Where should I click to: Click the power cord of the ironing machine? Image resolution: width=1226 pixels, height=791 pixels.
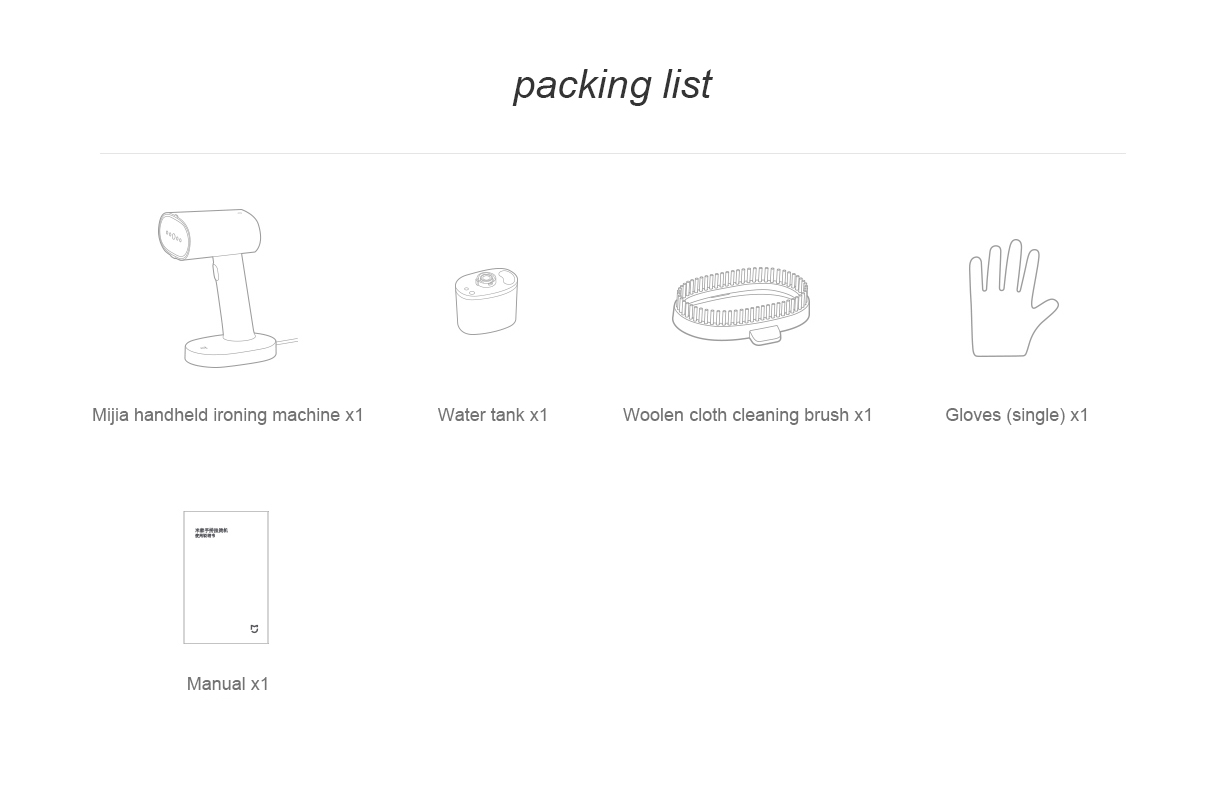coord(288,345)
